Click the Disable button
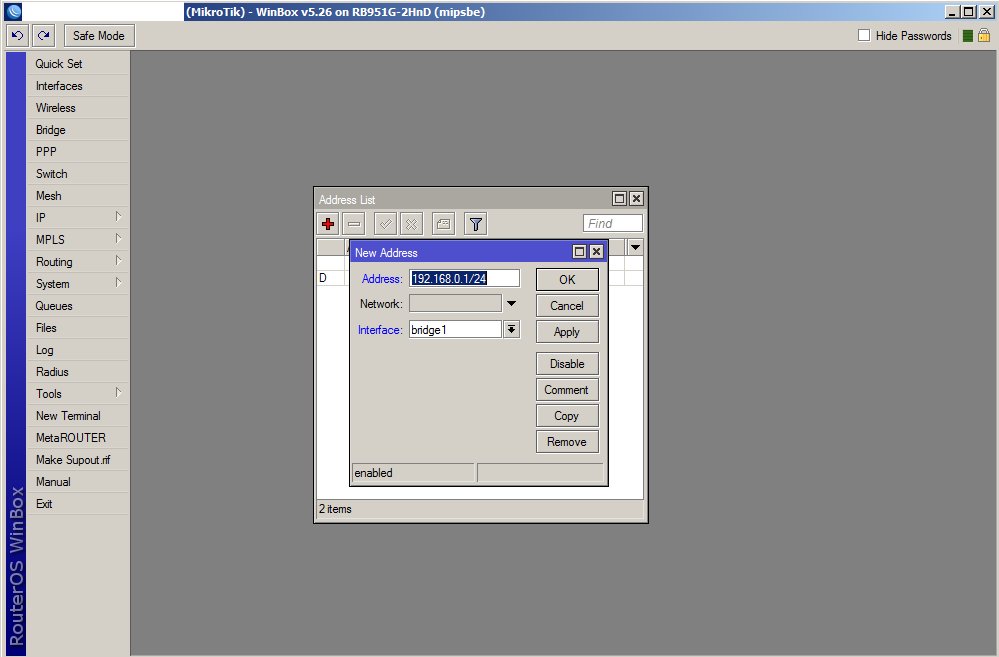999x657 pixels. pyautogui.click(x=567, y=364)
